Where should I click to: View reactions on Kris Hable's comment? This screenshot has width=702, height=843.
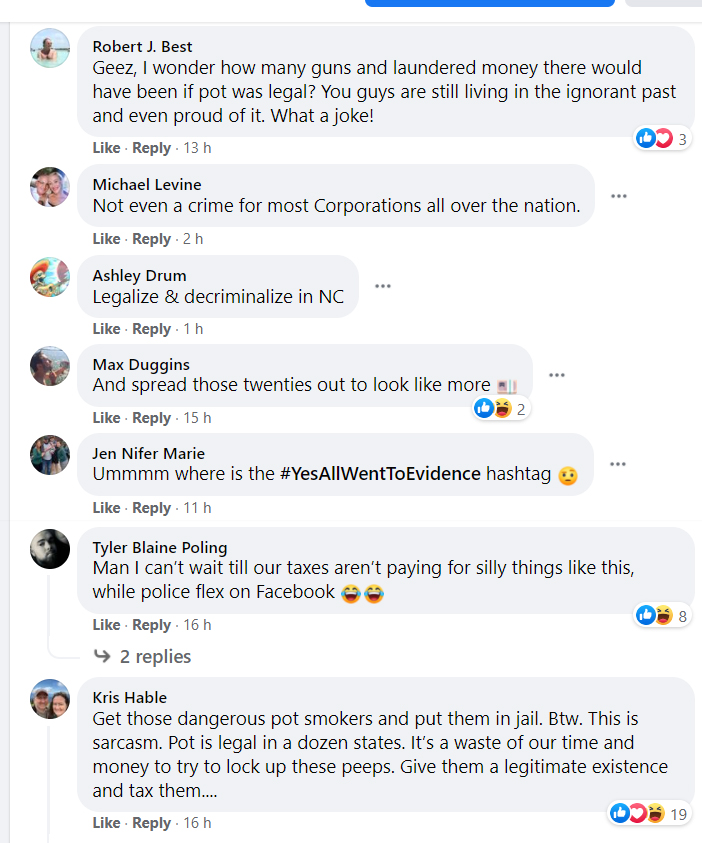[x=650, y=814]
